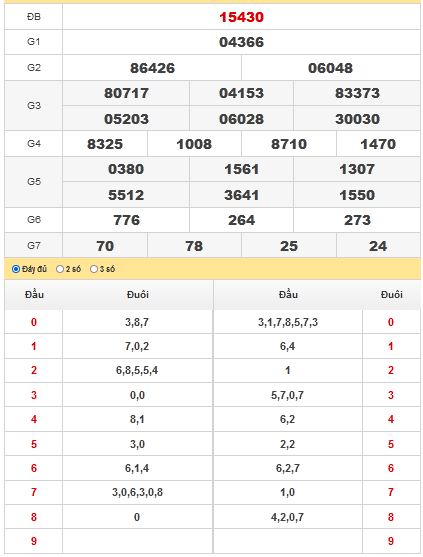The width and height of the screenshot is (423, 557).
Task: Click the G7 result 78
Action: click(194, 246)
